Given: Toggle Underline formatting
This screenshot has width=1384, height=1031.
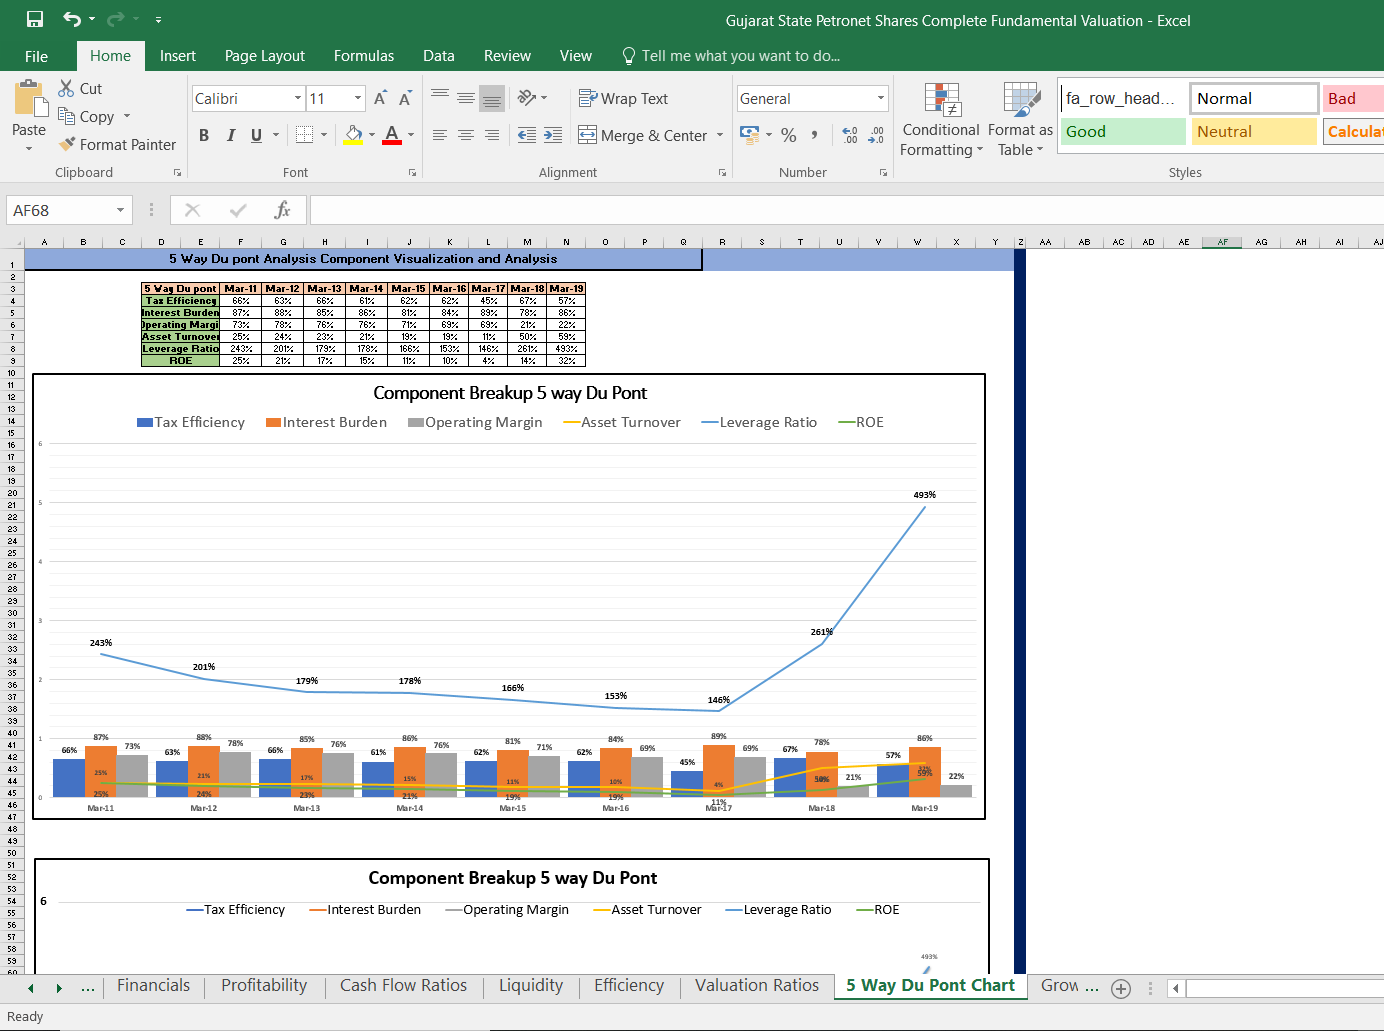Looking at the screenshot, I should coord(257,135).
